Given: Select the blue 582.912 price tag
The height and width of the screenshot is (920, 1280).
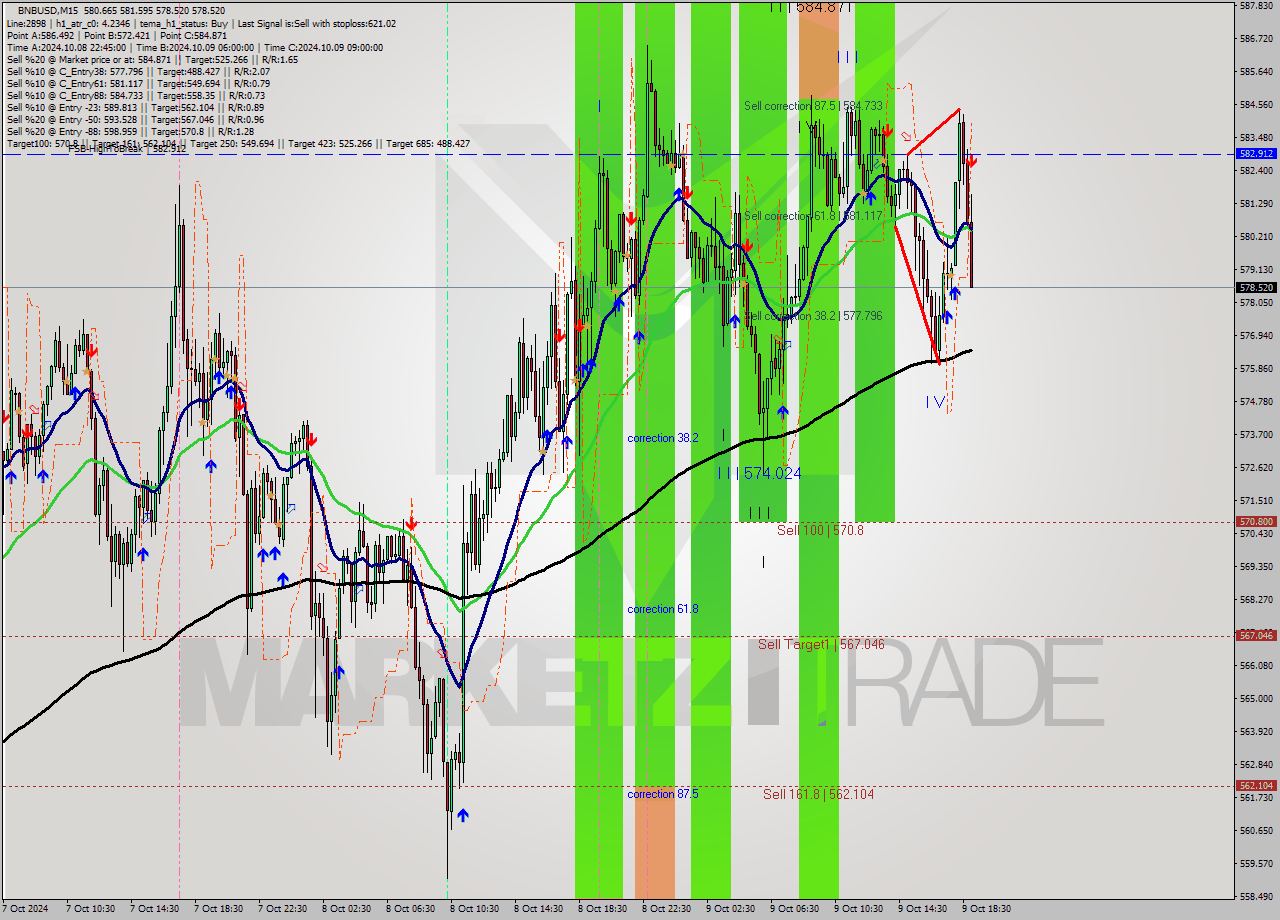Looking at the screenshot, I should coord(1256,154).
